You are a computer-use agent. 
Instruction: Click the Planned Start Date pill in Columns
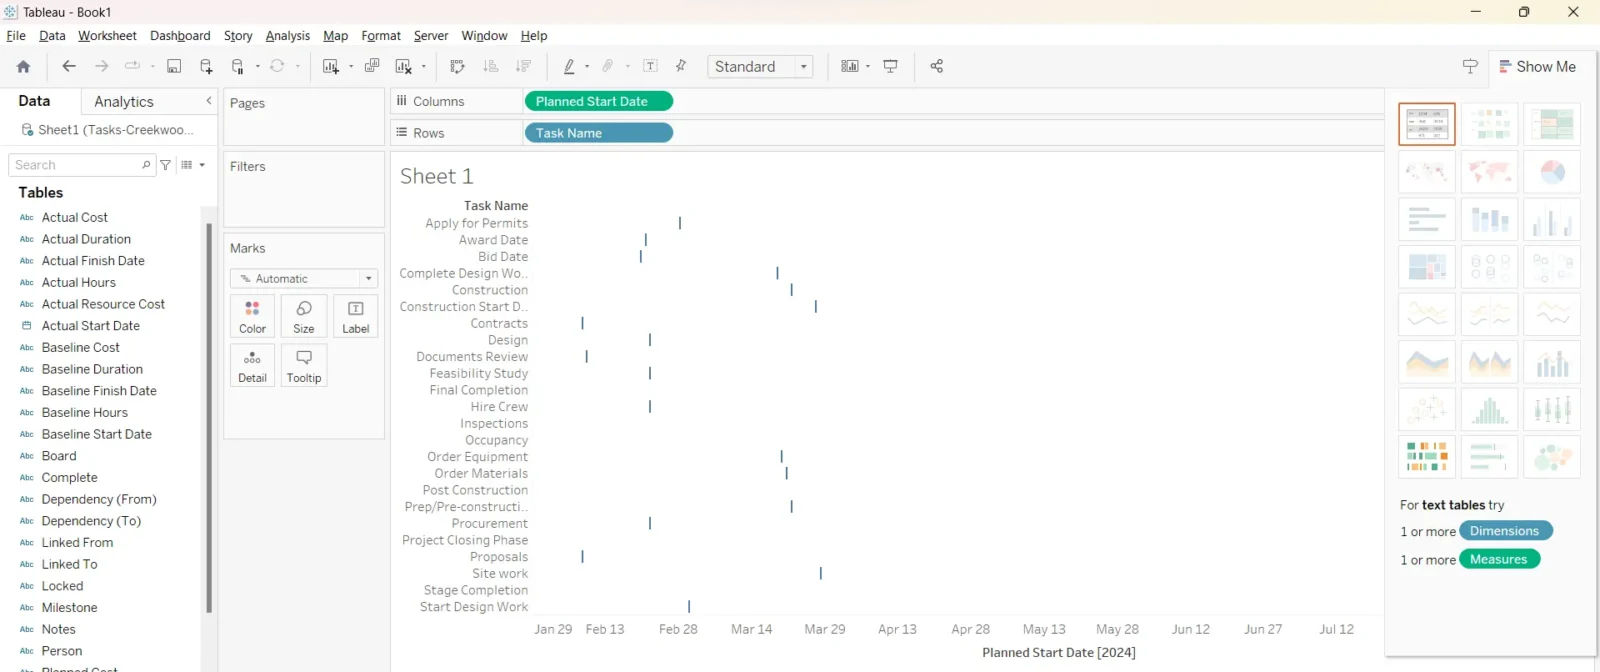click(598, 101)
